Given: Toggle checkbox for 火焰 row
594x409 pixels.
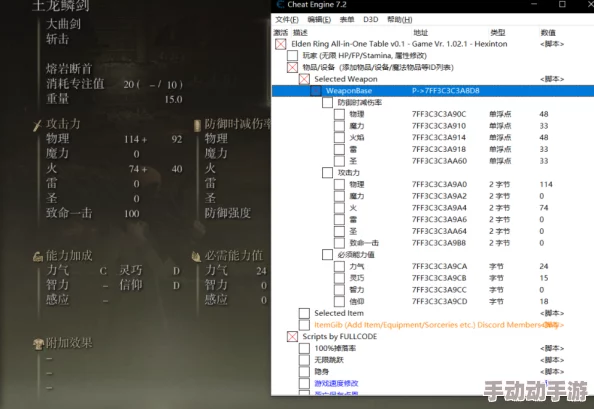Looking at the screenshot, I should [x=339, y=137].
